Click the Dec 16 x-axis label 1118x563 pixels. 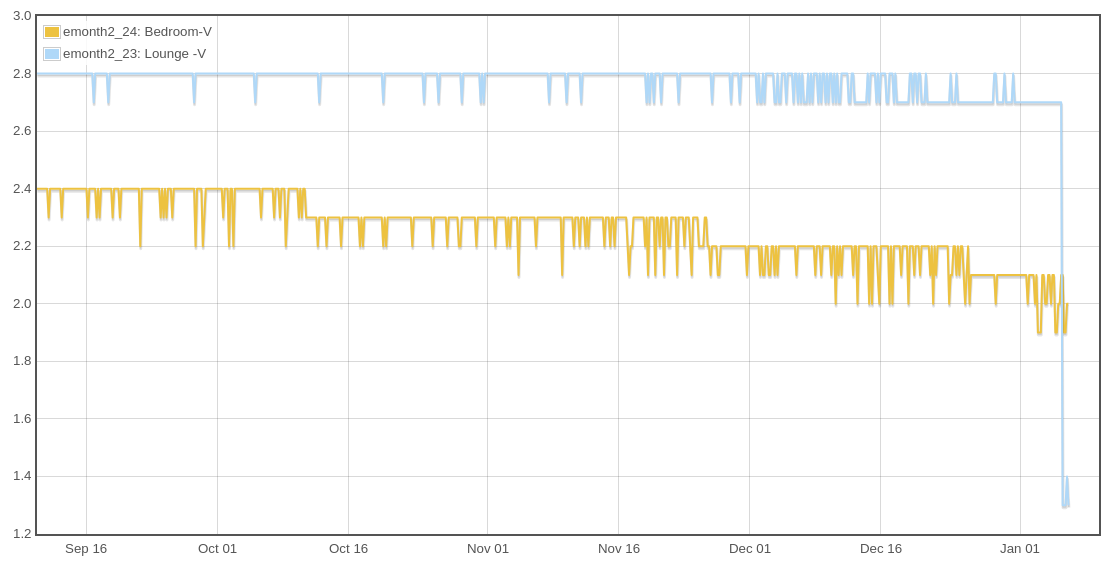tap(881, 548)
